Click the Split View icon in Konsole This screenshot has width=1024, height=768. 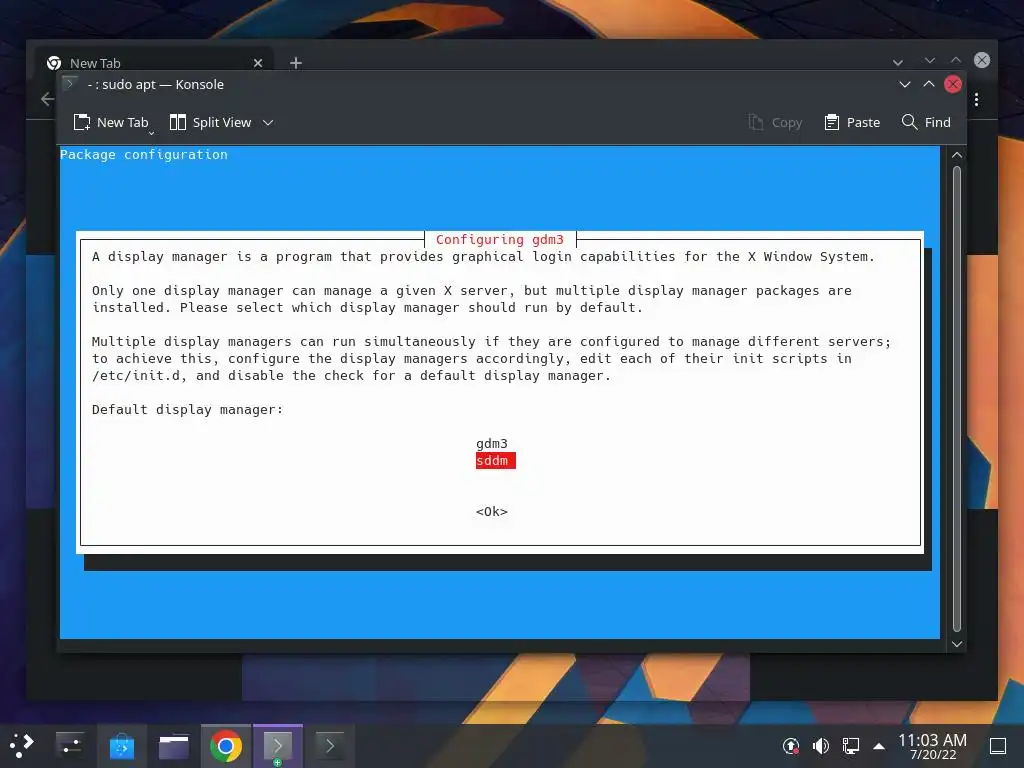tap(178, 122)
